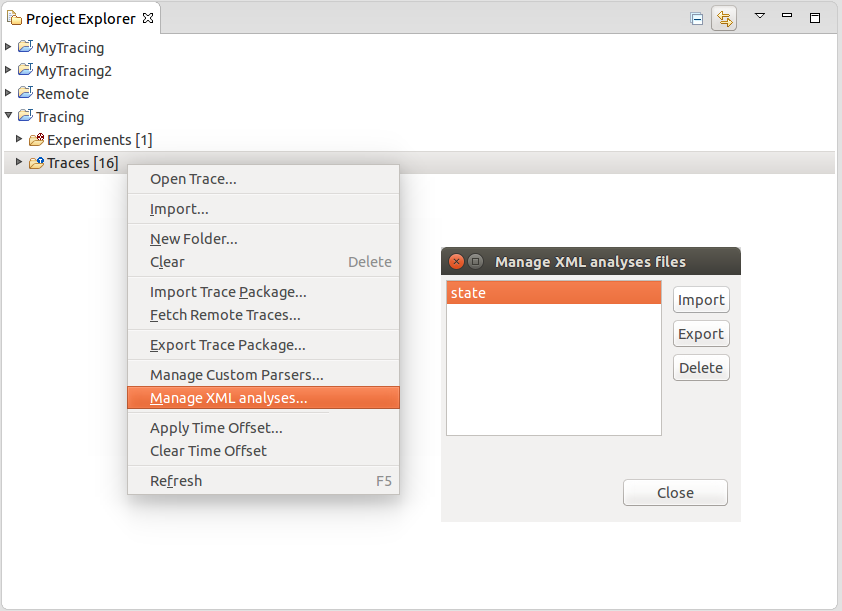
Task: Click the MyTracing2 project folder icon
Action: pos(25,70)
